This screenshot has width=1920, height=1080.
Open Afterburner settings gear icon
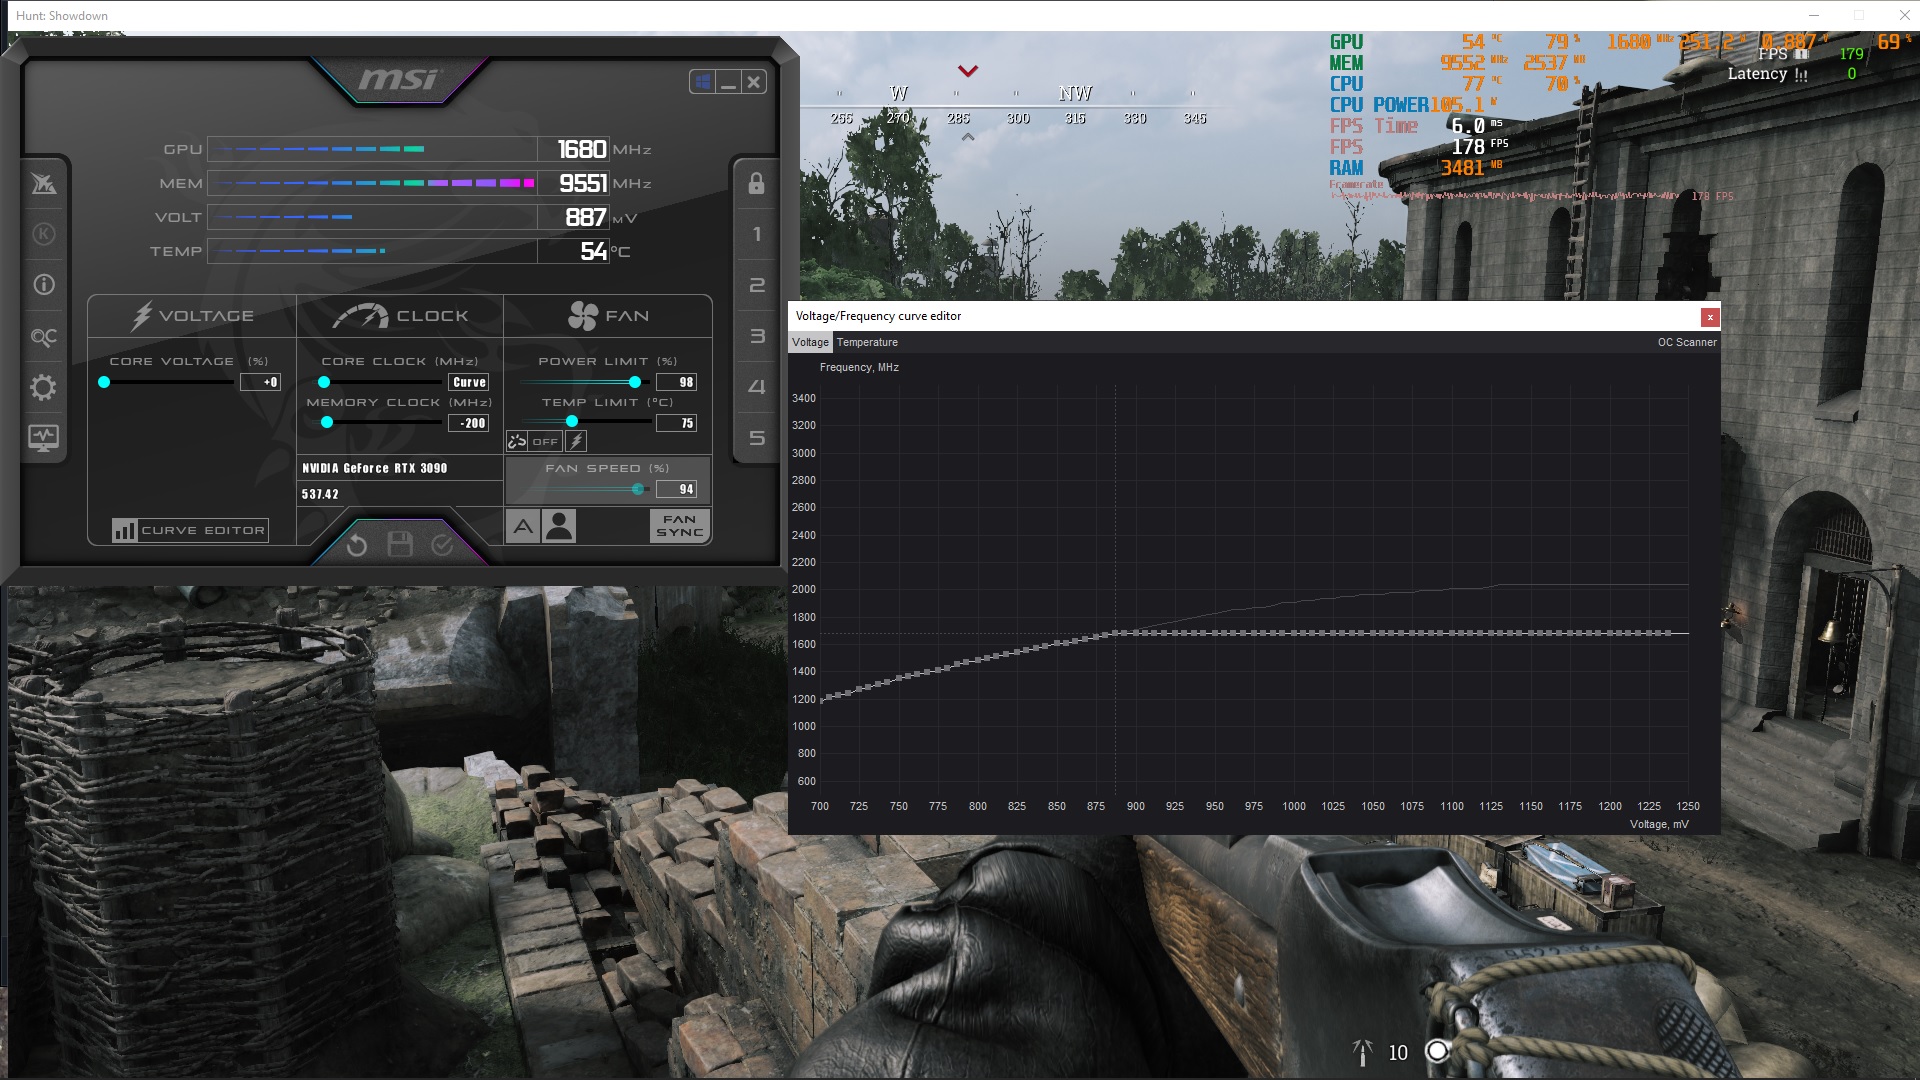click(x=43, y=388)
